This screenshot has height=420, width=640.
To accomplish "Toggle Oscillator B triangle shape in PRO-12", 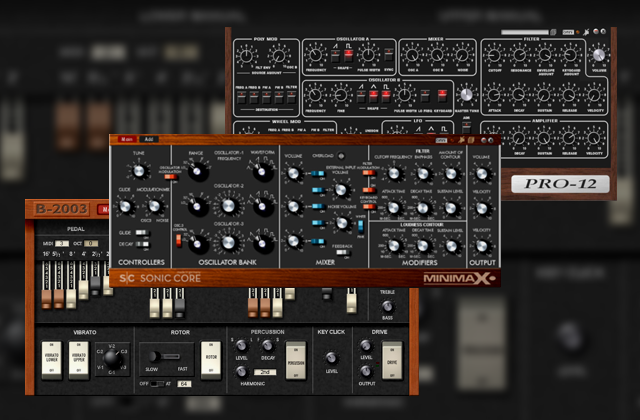I will point(373,96).
